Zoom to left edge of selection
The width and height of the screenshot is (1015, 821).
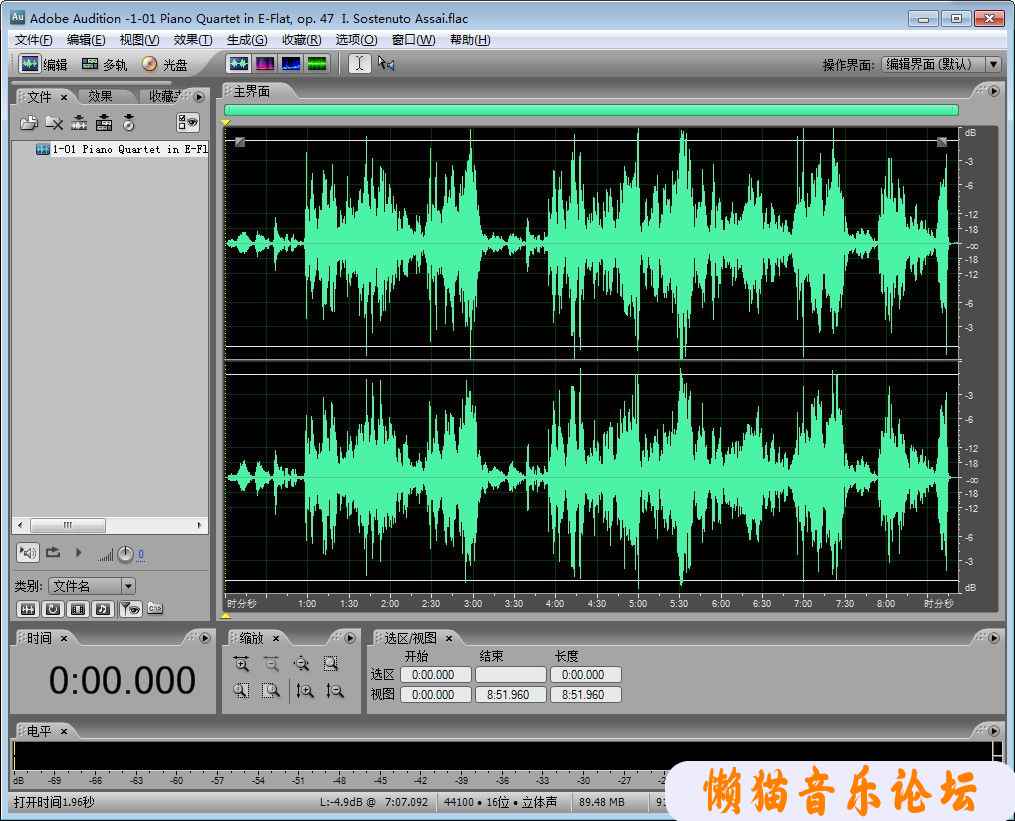(241, 691)
